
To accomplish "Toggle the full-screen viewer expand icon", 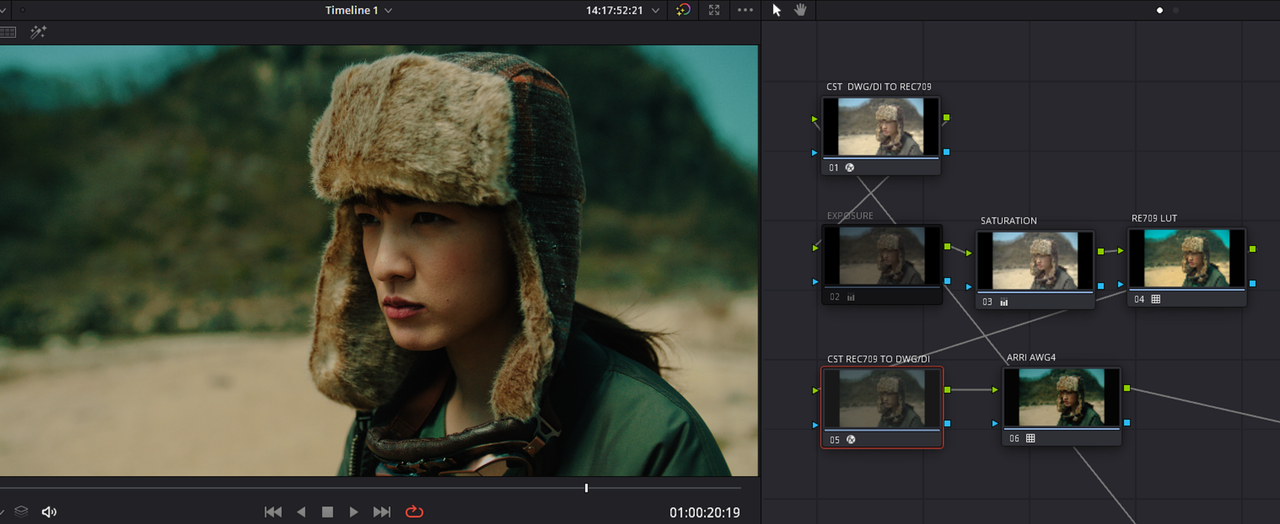I will [714, 10].
